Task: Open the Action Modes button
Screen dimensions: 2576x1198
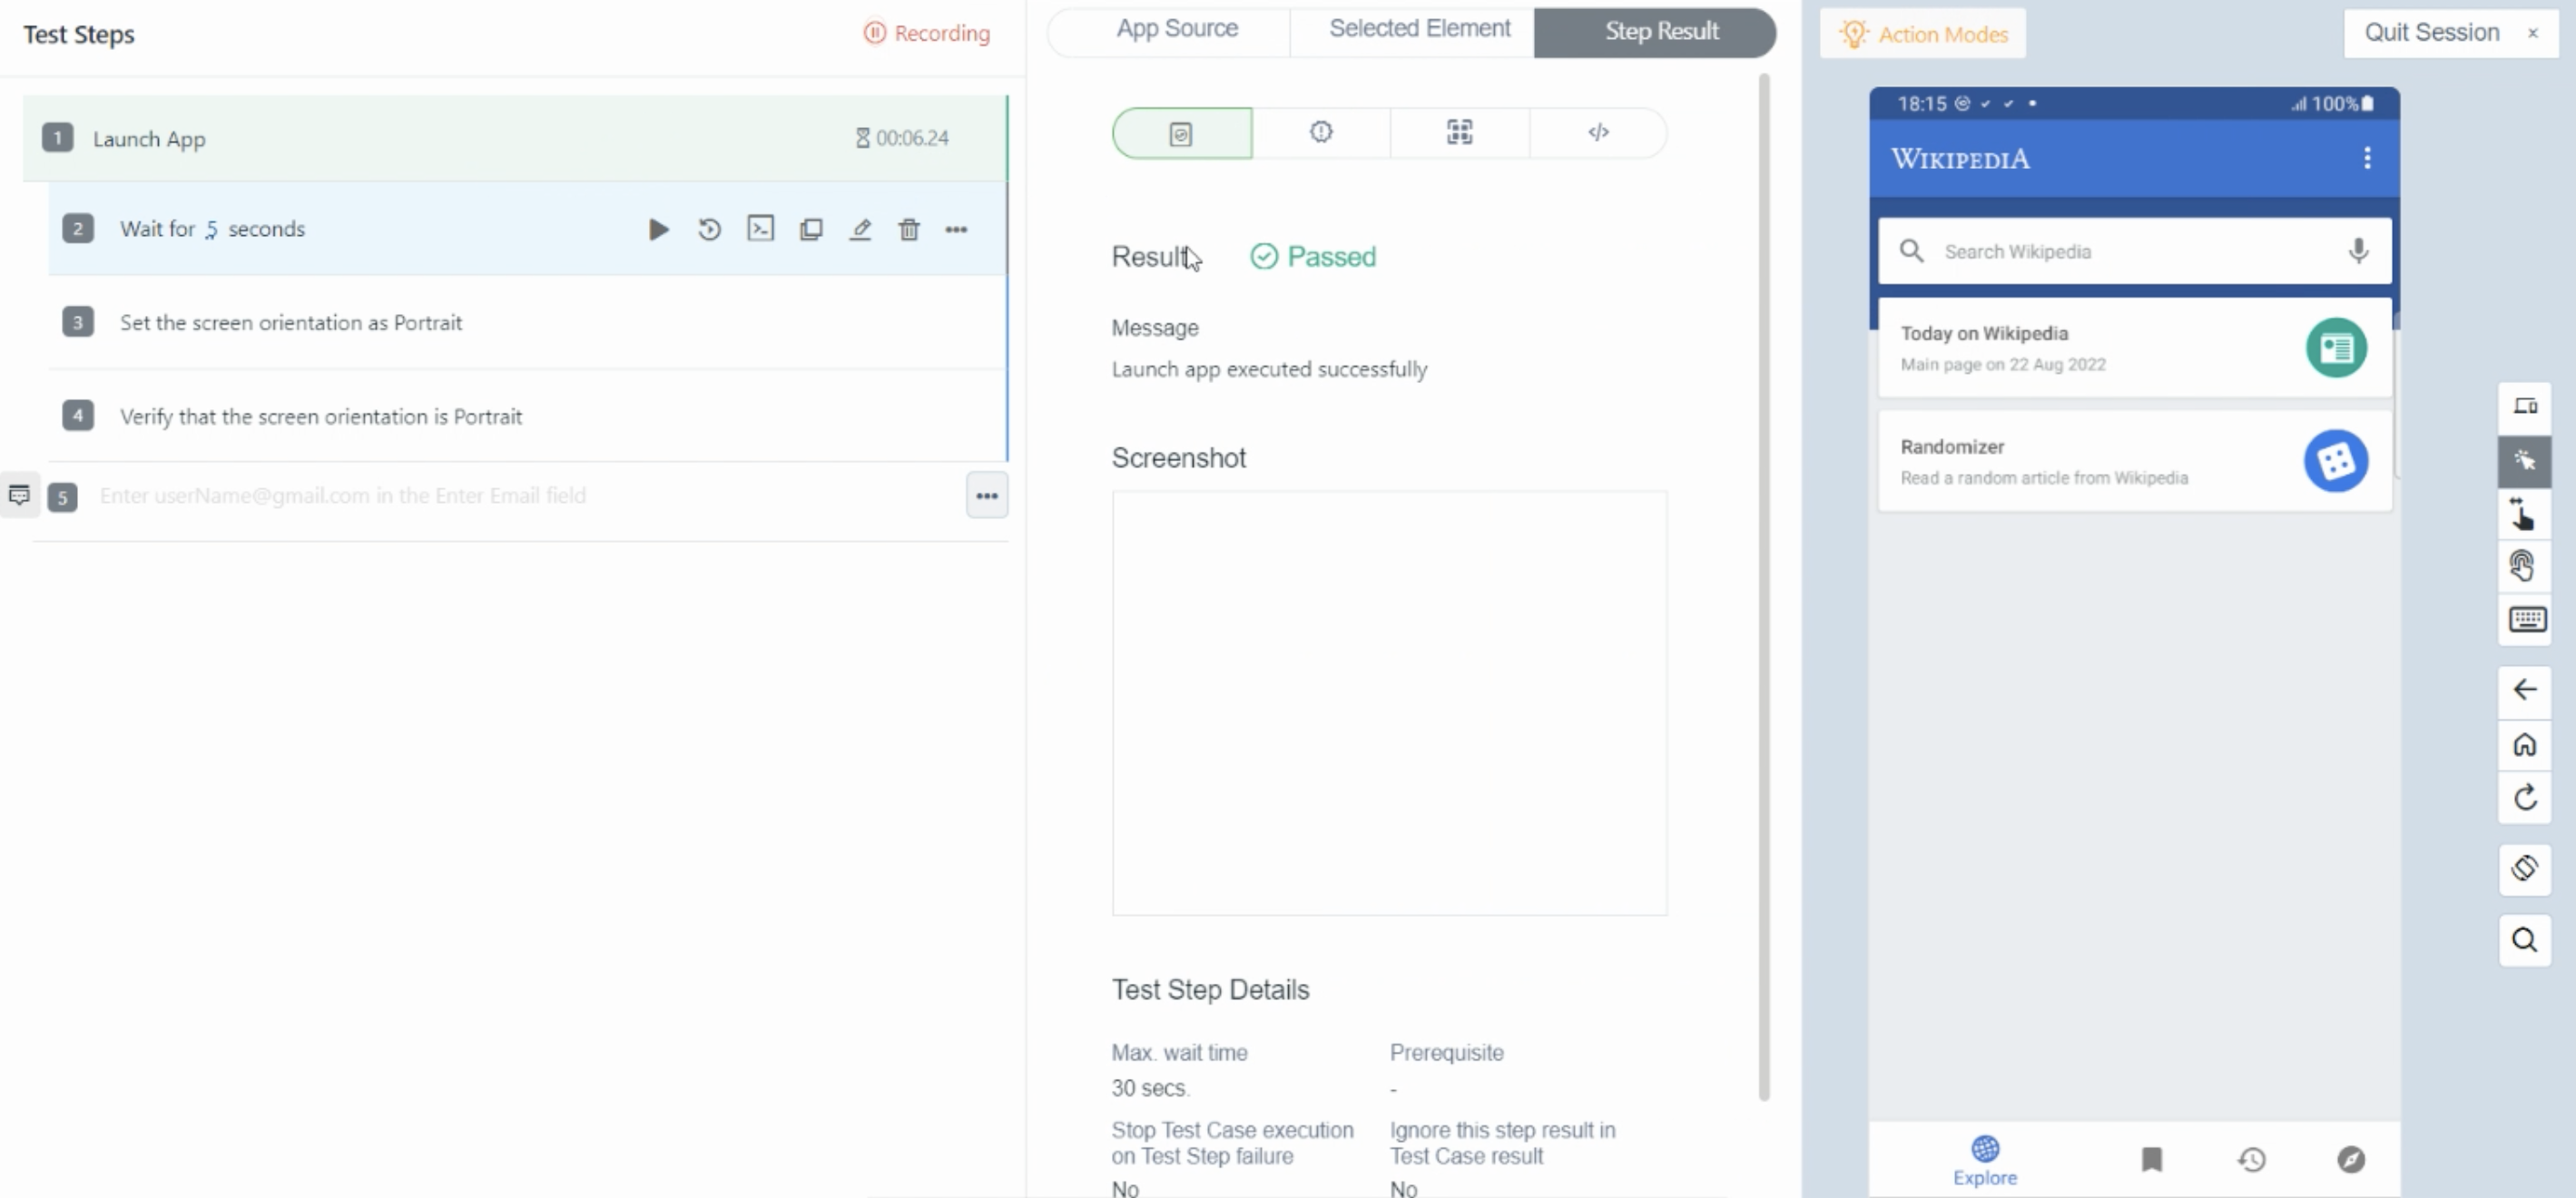Action: [1922, 34]
